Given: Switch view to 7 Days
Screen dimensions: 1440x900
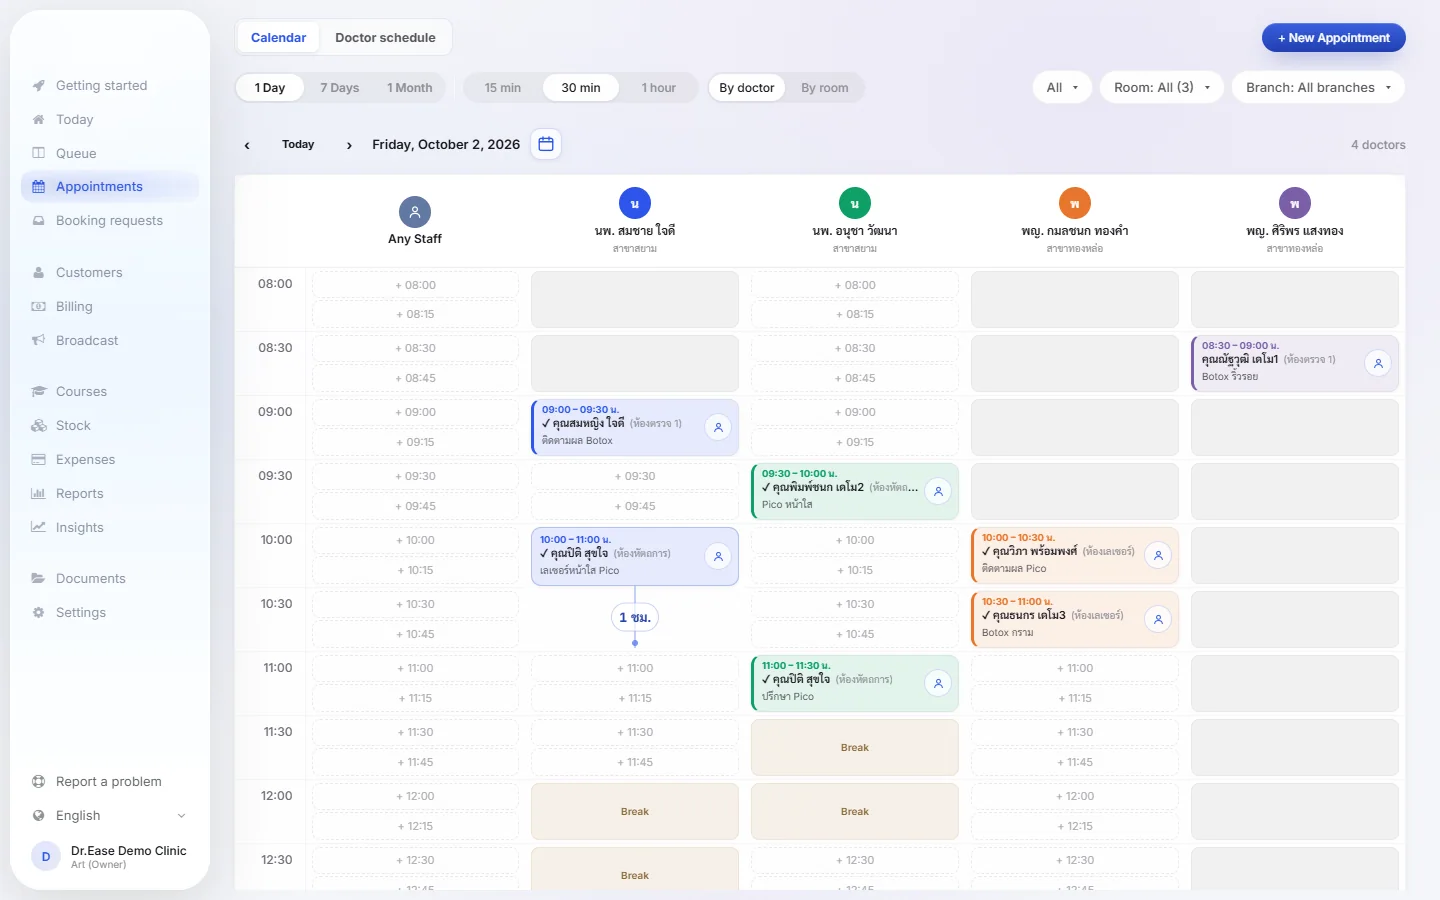Looking at the screenshot, I should point(340,88).
